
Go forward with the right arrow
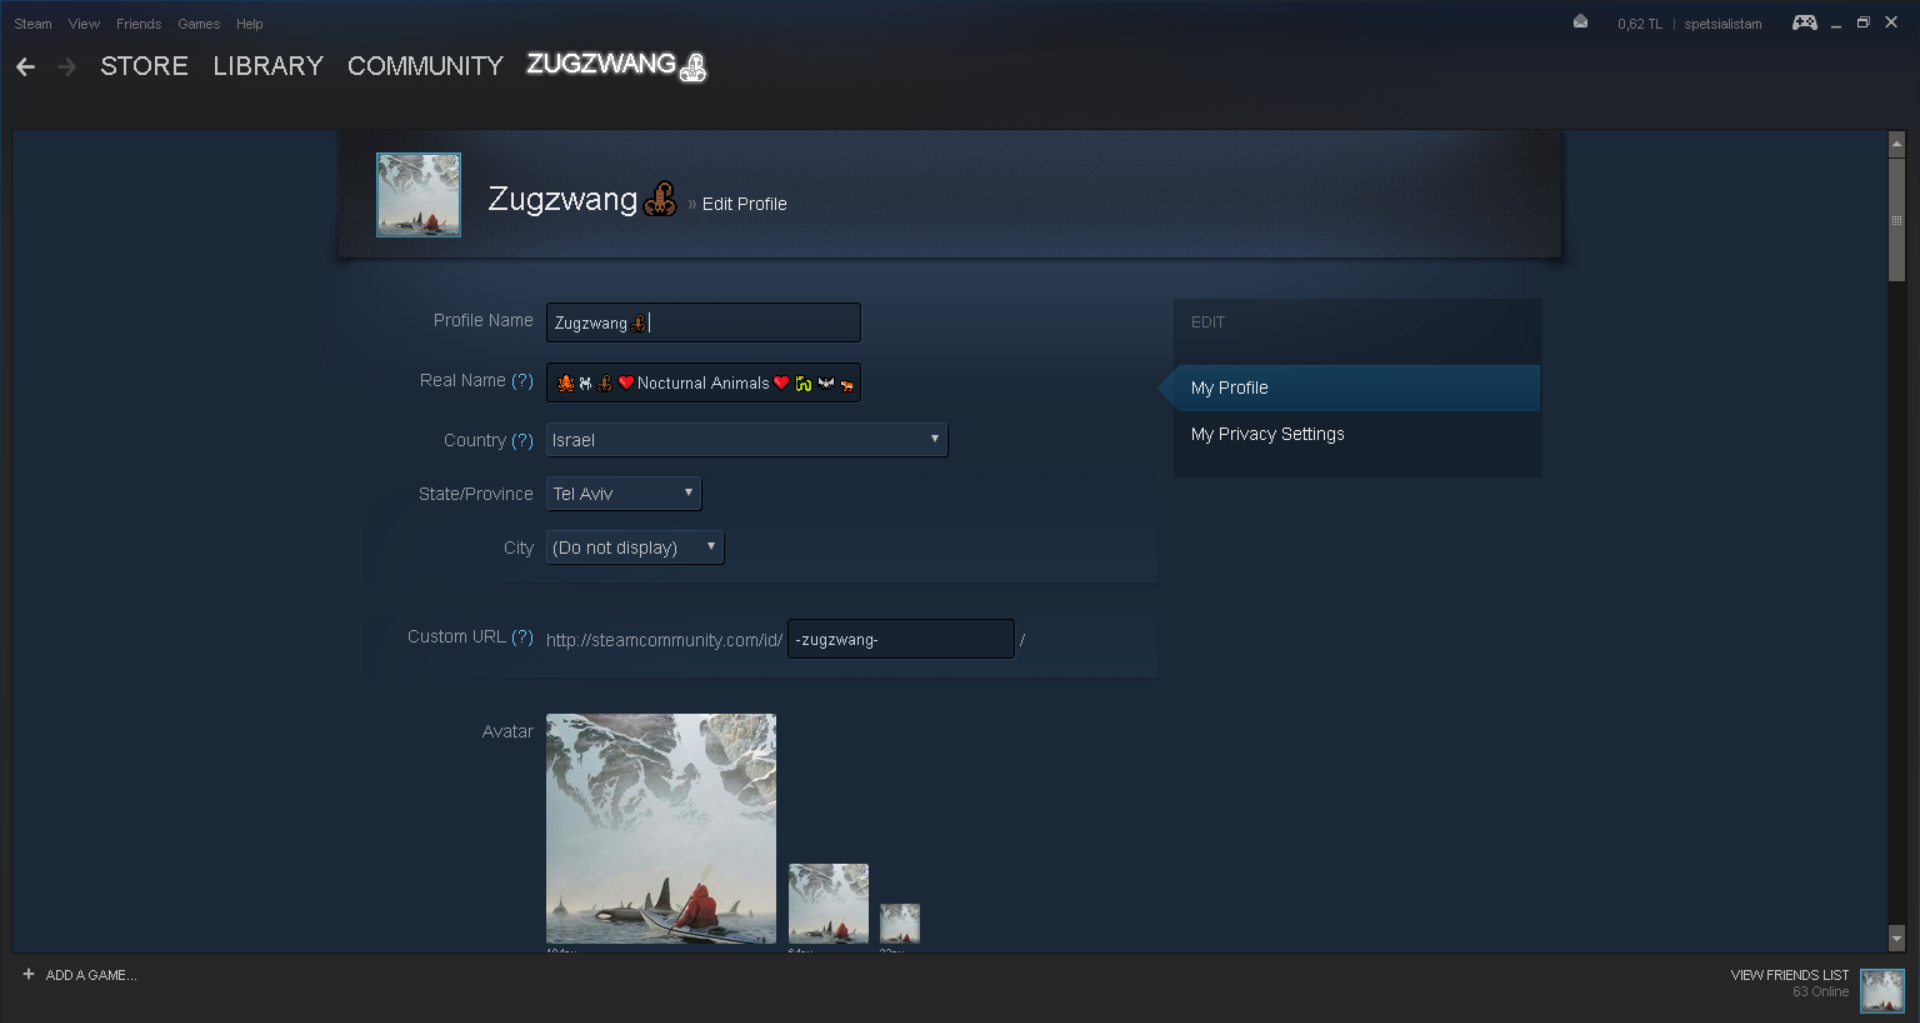click(x=67, y=67)
